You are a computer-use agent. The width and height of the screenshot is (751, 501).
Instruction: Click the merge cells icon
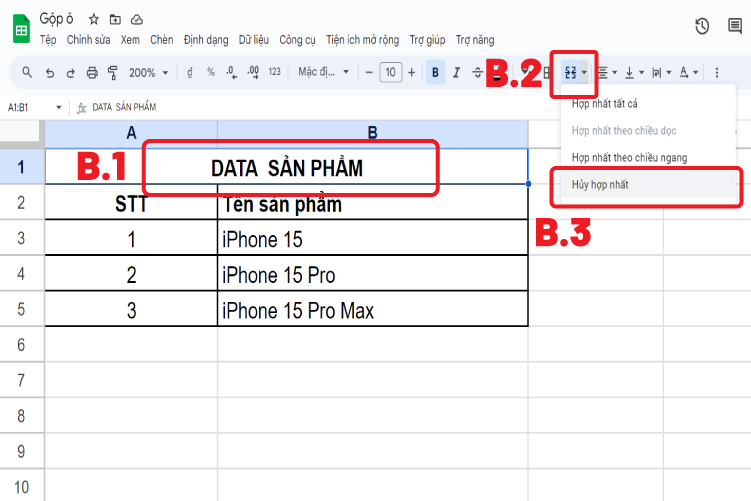(x=570, y=73)
